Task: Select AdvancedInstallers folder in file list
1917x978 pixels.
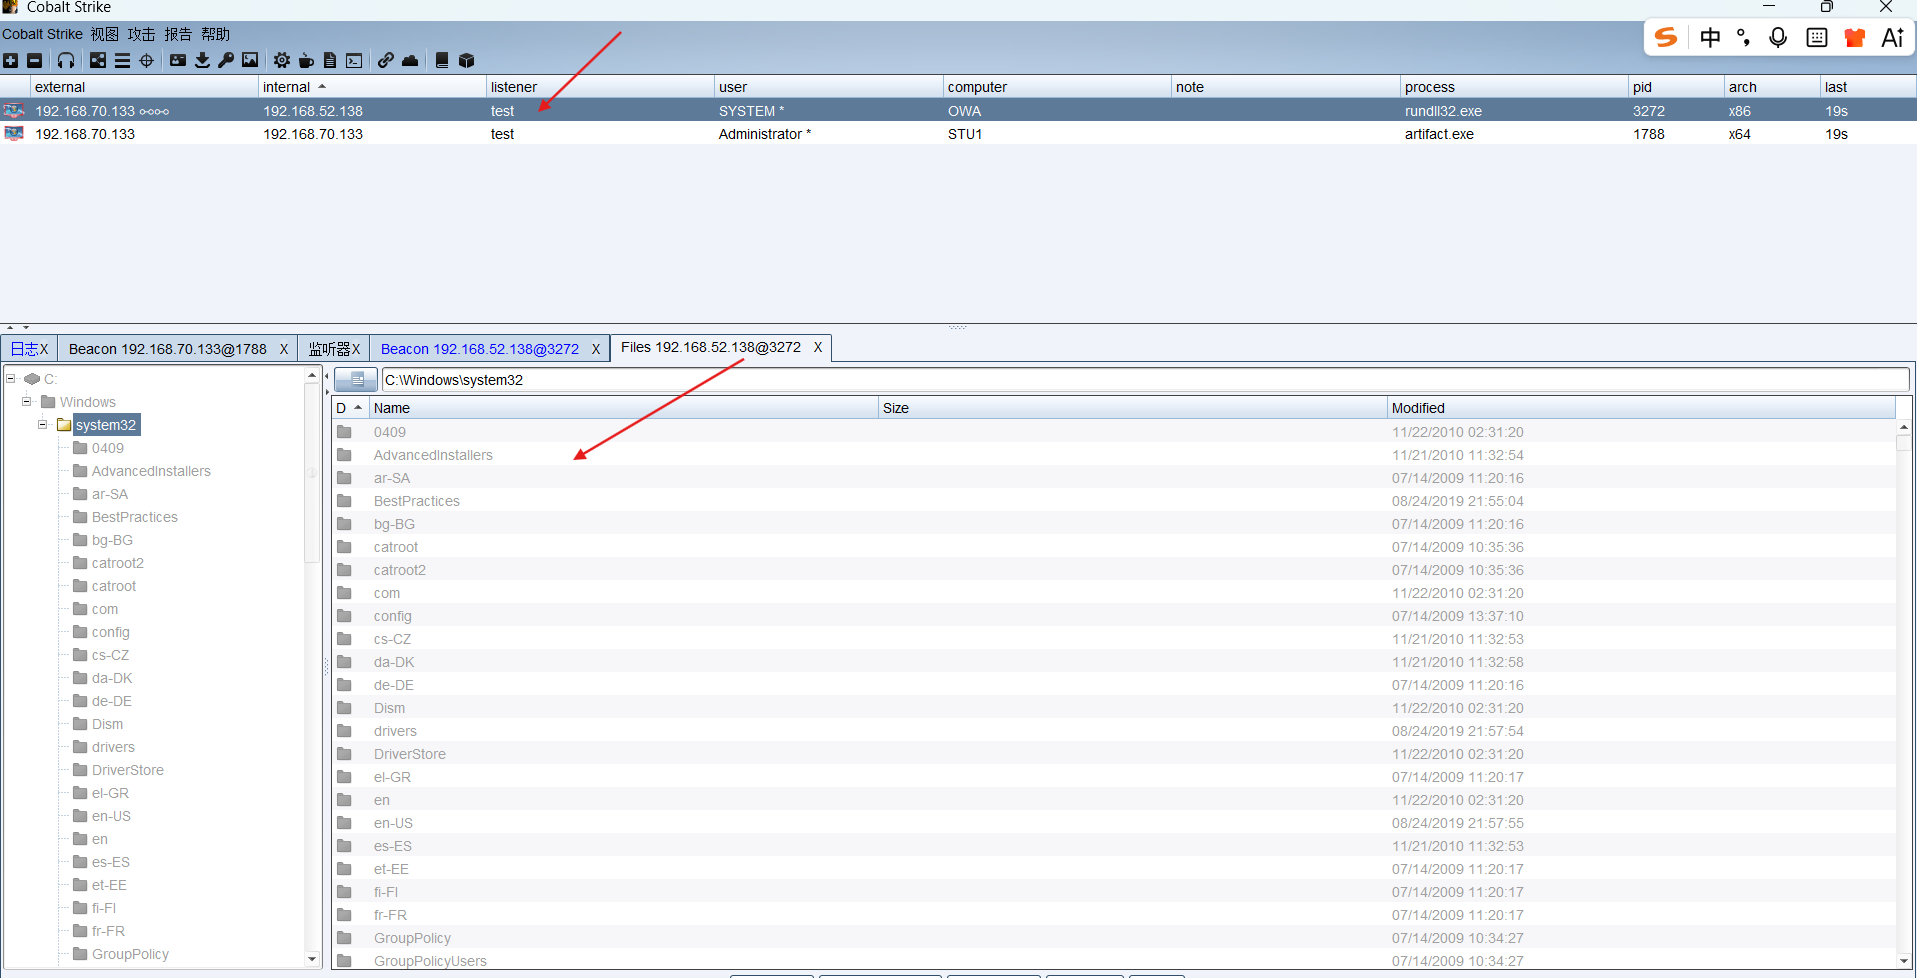Action: pos(1114,455)
